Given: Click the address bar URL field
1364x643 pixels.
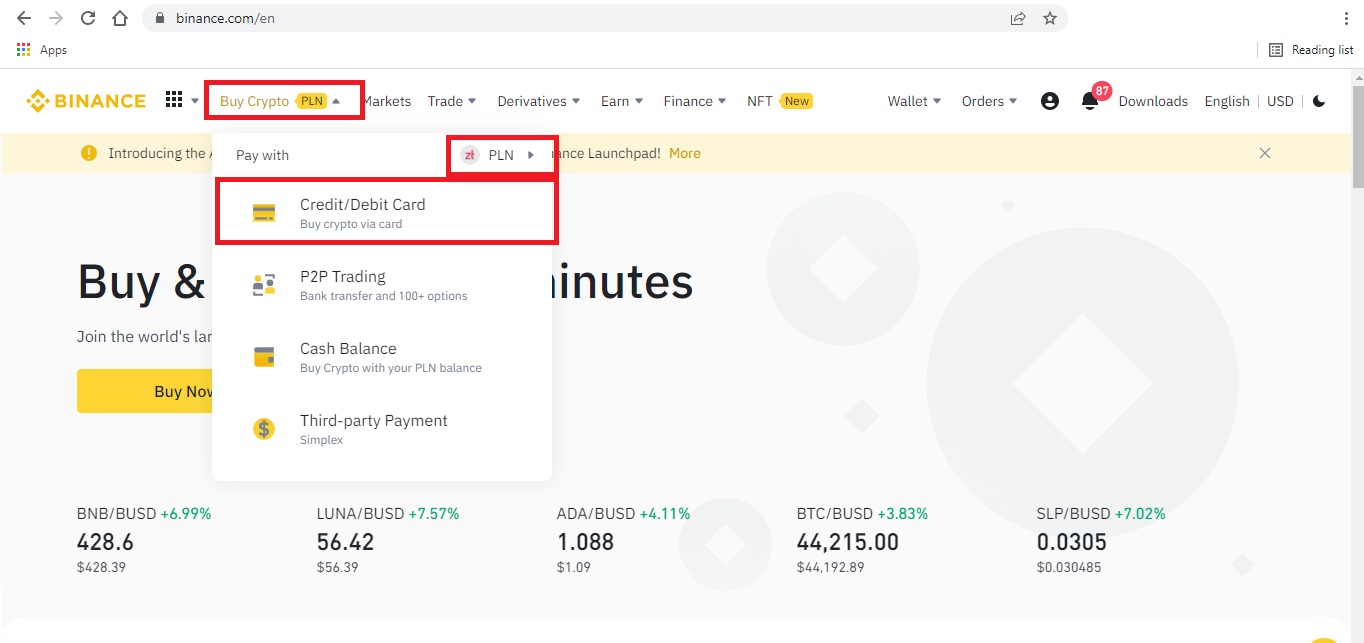Looking at the screenshot, I should [605, 18].
